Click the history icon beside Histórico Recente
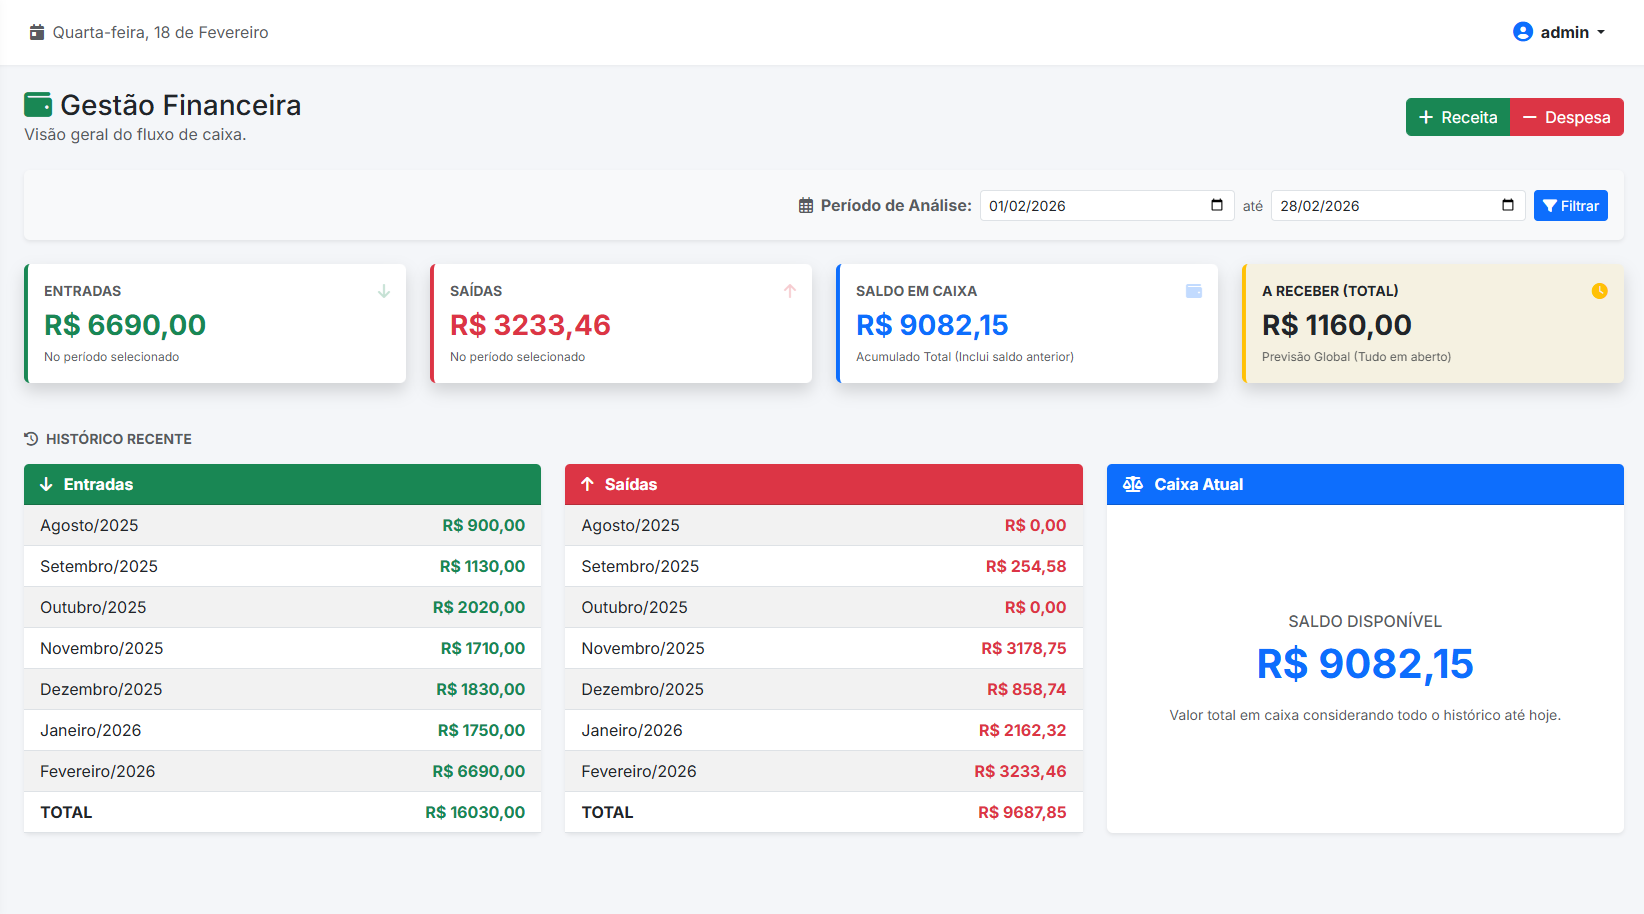Screen dimensions: 1644x914 click(x=29, y=438)
